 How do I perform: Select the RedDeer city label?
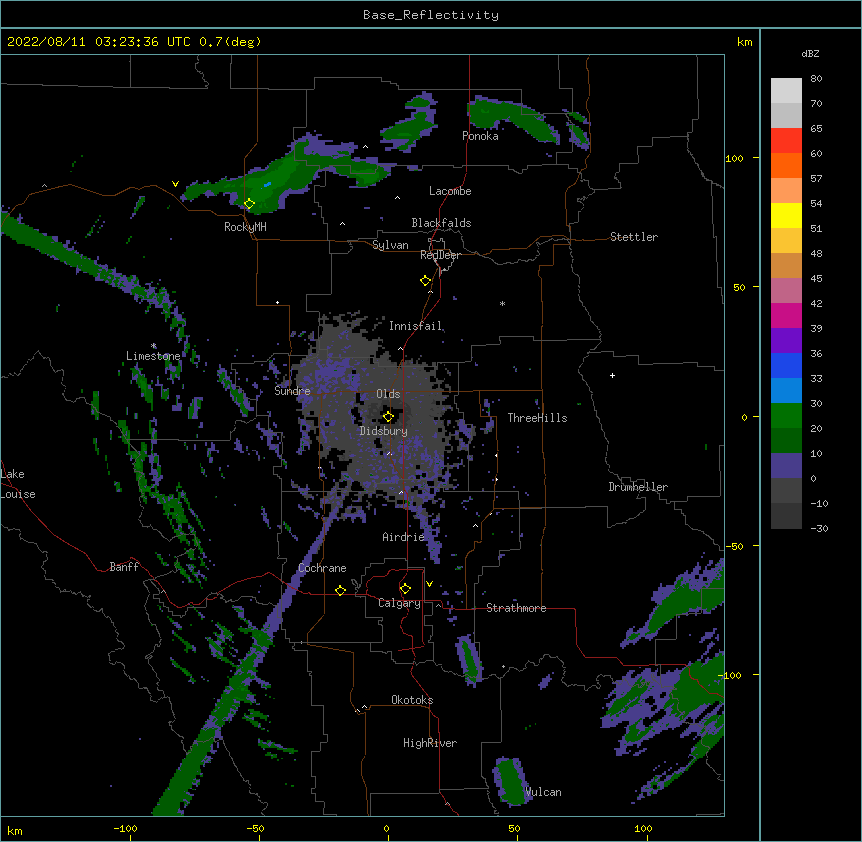tap(440, 255)
